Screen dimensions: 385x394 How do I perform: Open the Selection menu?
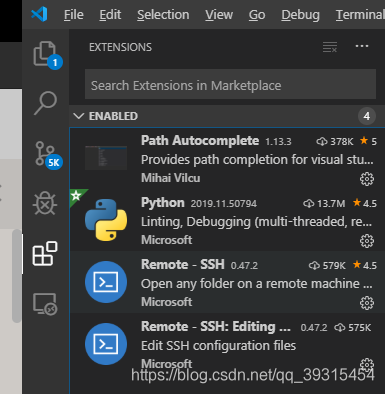(x=163, y=15)
